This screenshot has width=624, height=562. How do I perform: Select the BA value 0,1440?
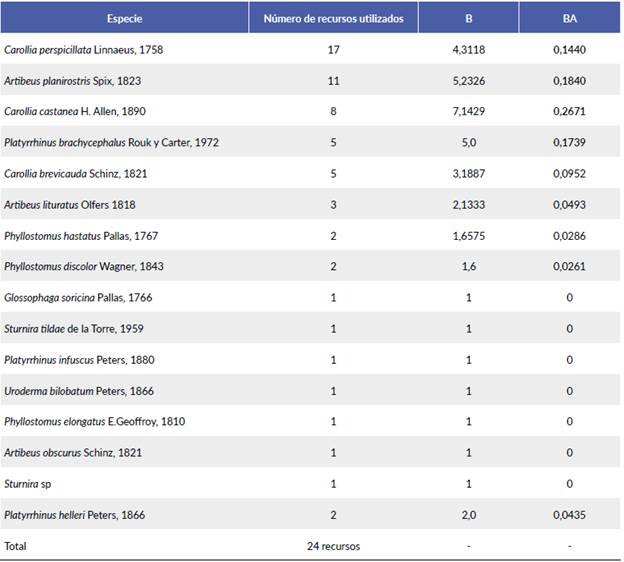(x=570, y=49)
